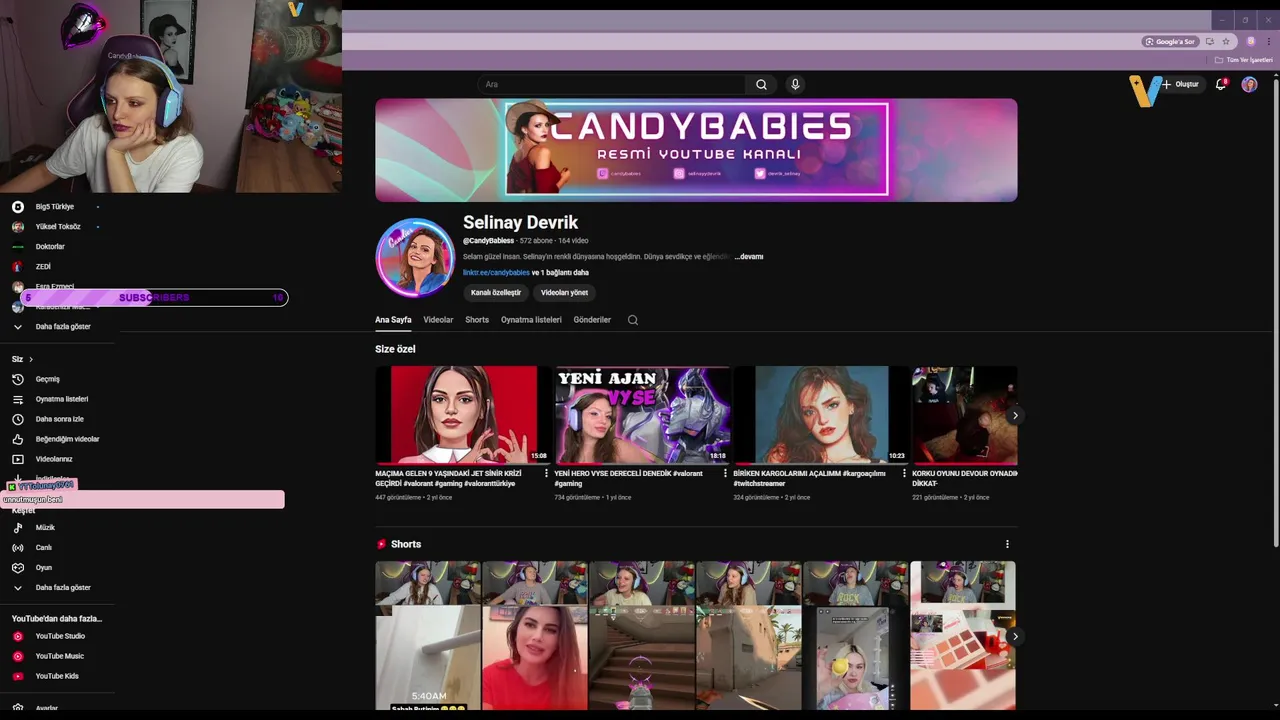The image size is (1280, 720).
Task: Switch to the Gönderiler tab
Action: [592, 320]
